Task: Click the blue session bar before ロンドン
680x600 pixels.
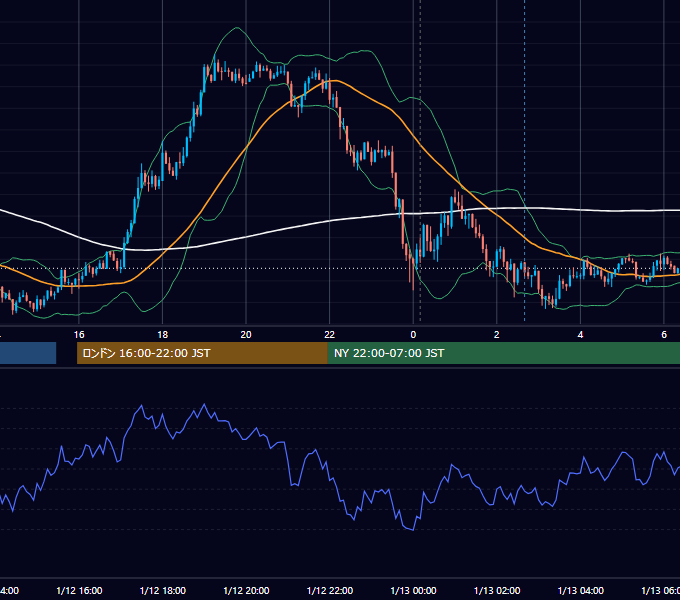Action: (28, 353)
